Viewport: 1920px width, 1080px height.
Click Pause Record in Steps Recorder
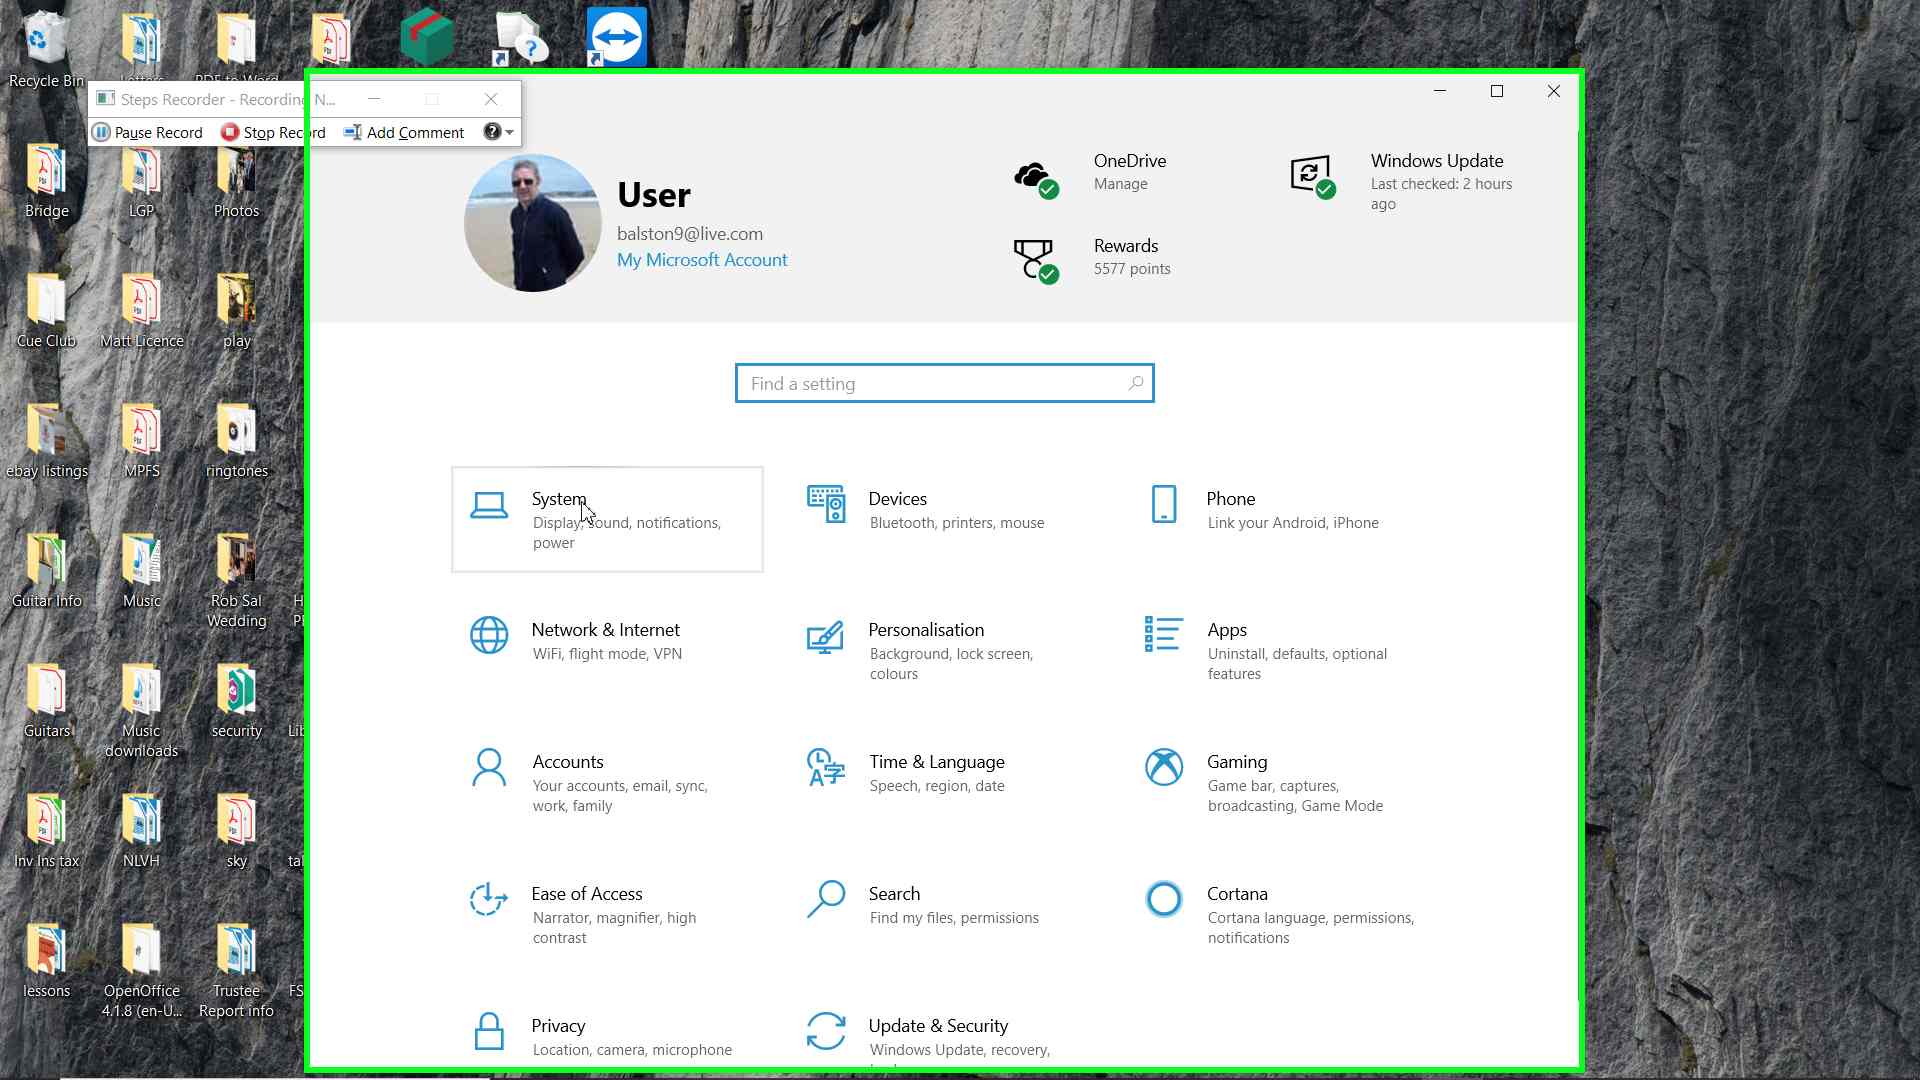coord(148,132)
